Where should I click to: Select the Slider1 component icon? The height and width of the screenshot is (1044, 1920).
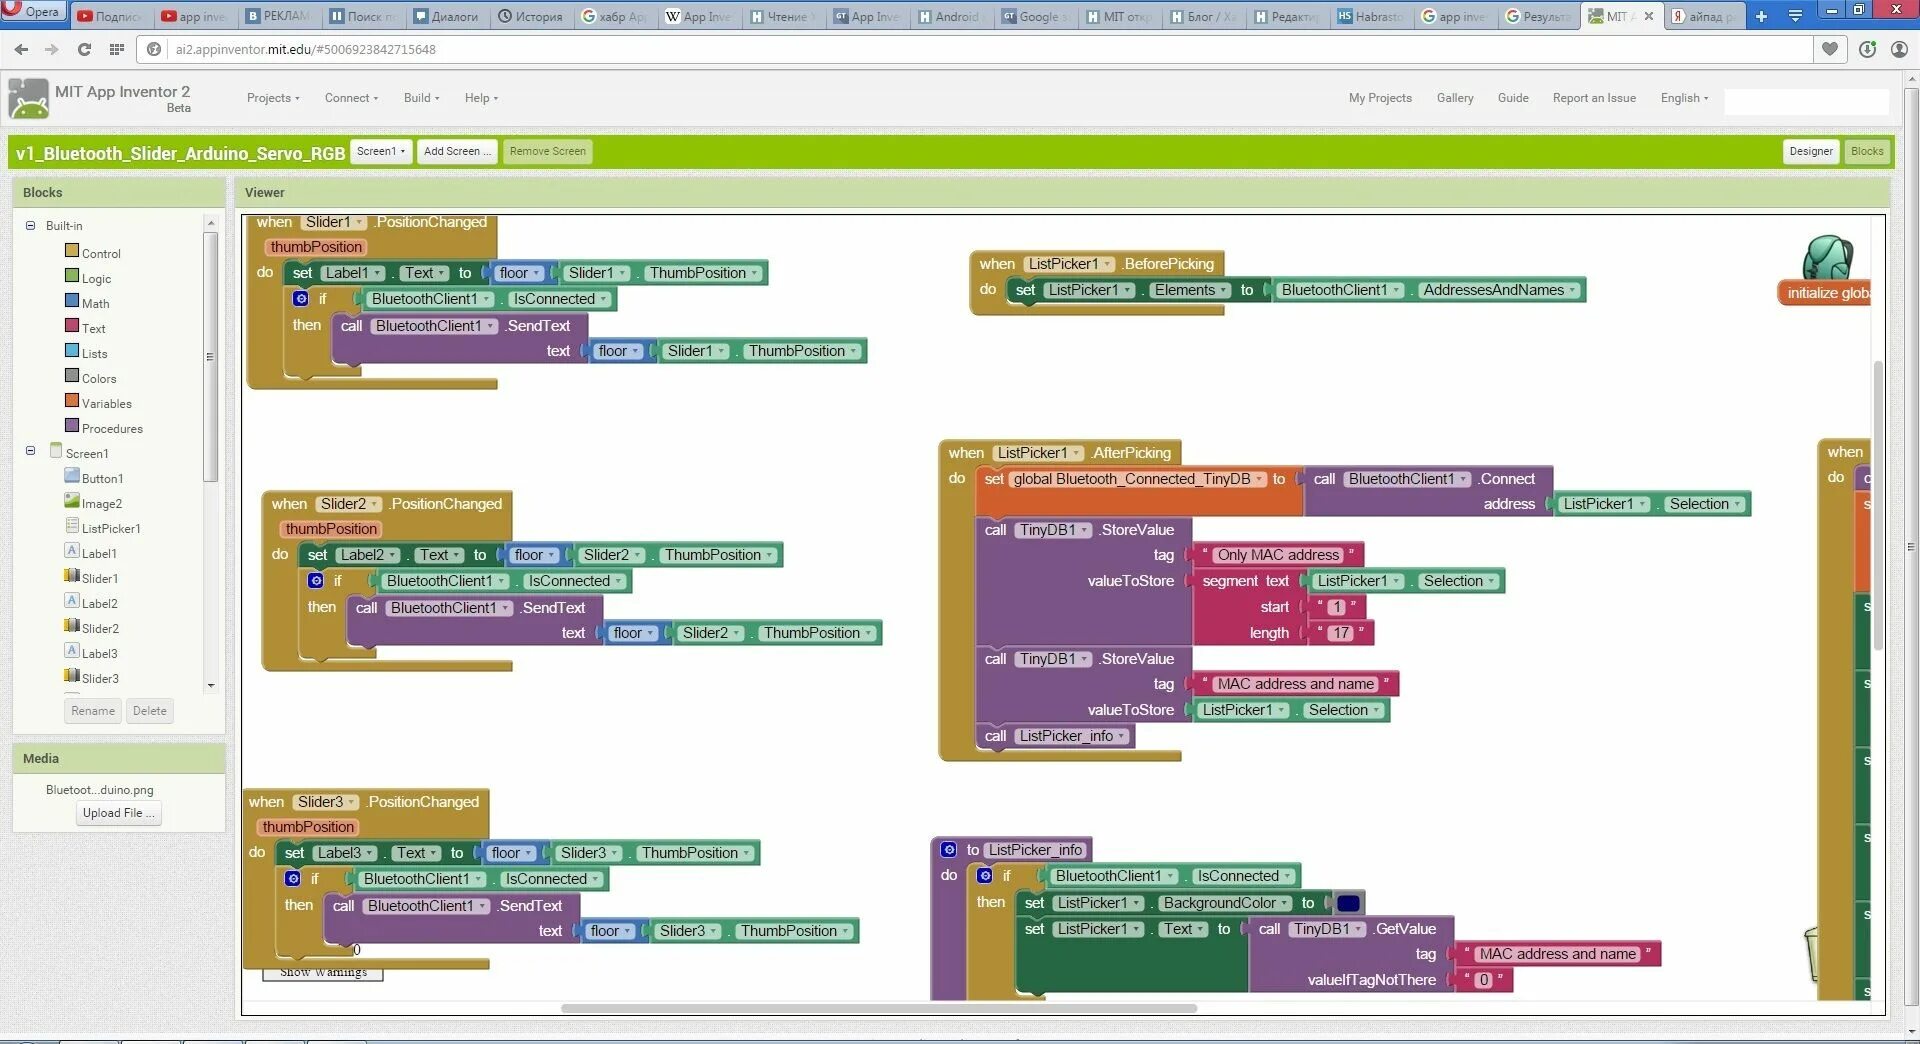pos(72,576)
